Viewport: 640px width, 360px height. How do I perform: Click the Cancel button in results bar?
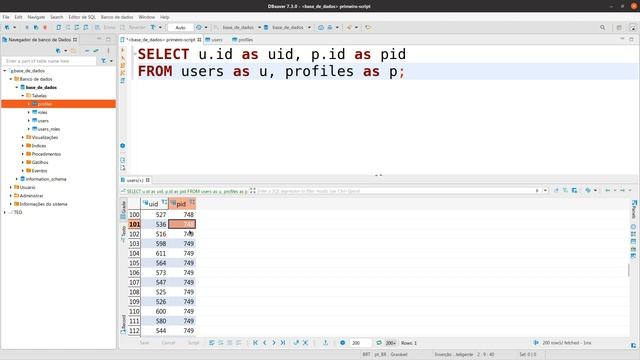pyautogui.click(x=168, y=343)
